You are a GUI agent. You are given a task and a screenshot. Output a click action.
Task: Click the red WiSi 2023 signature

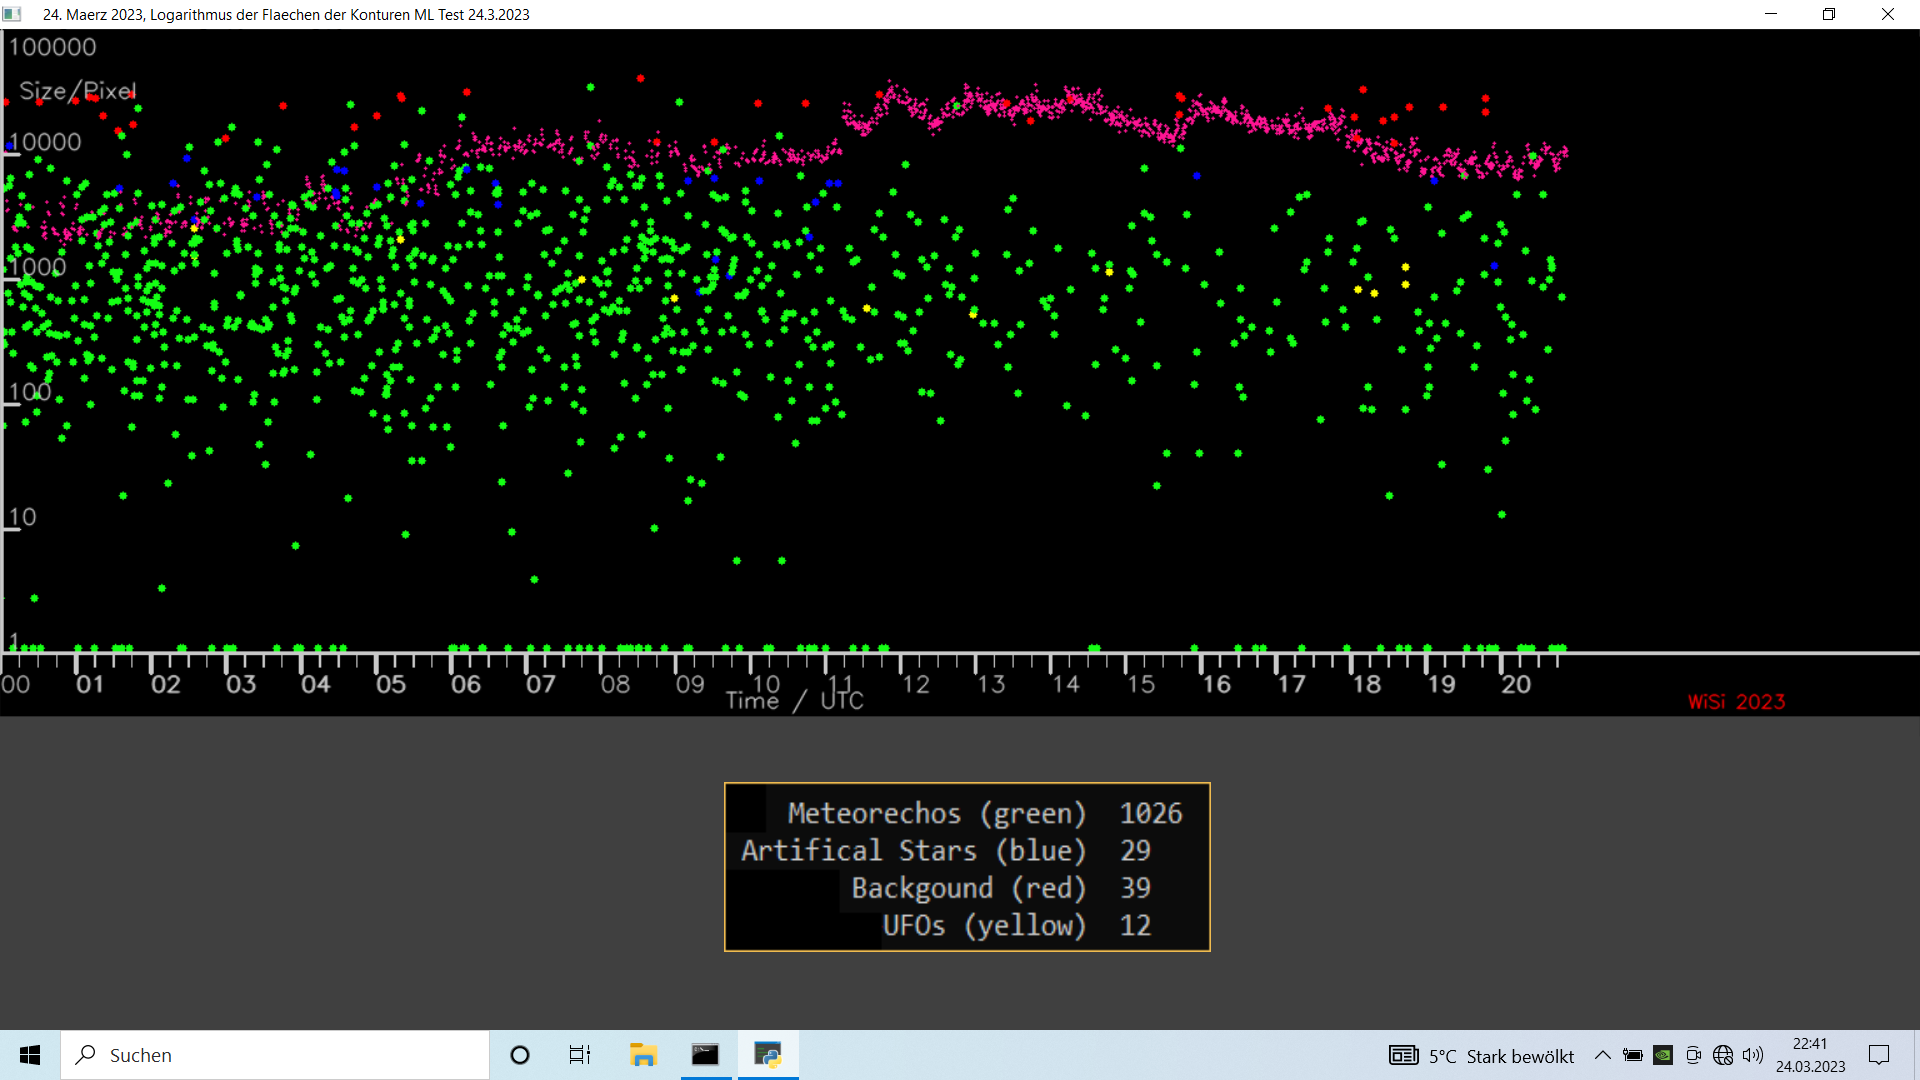click(x=1737, y=702)
